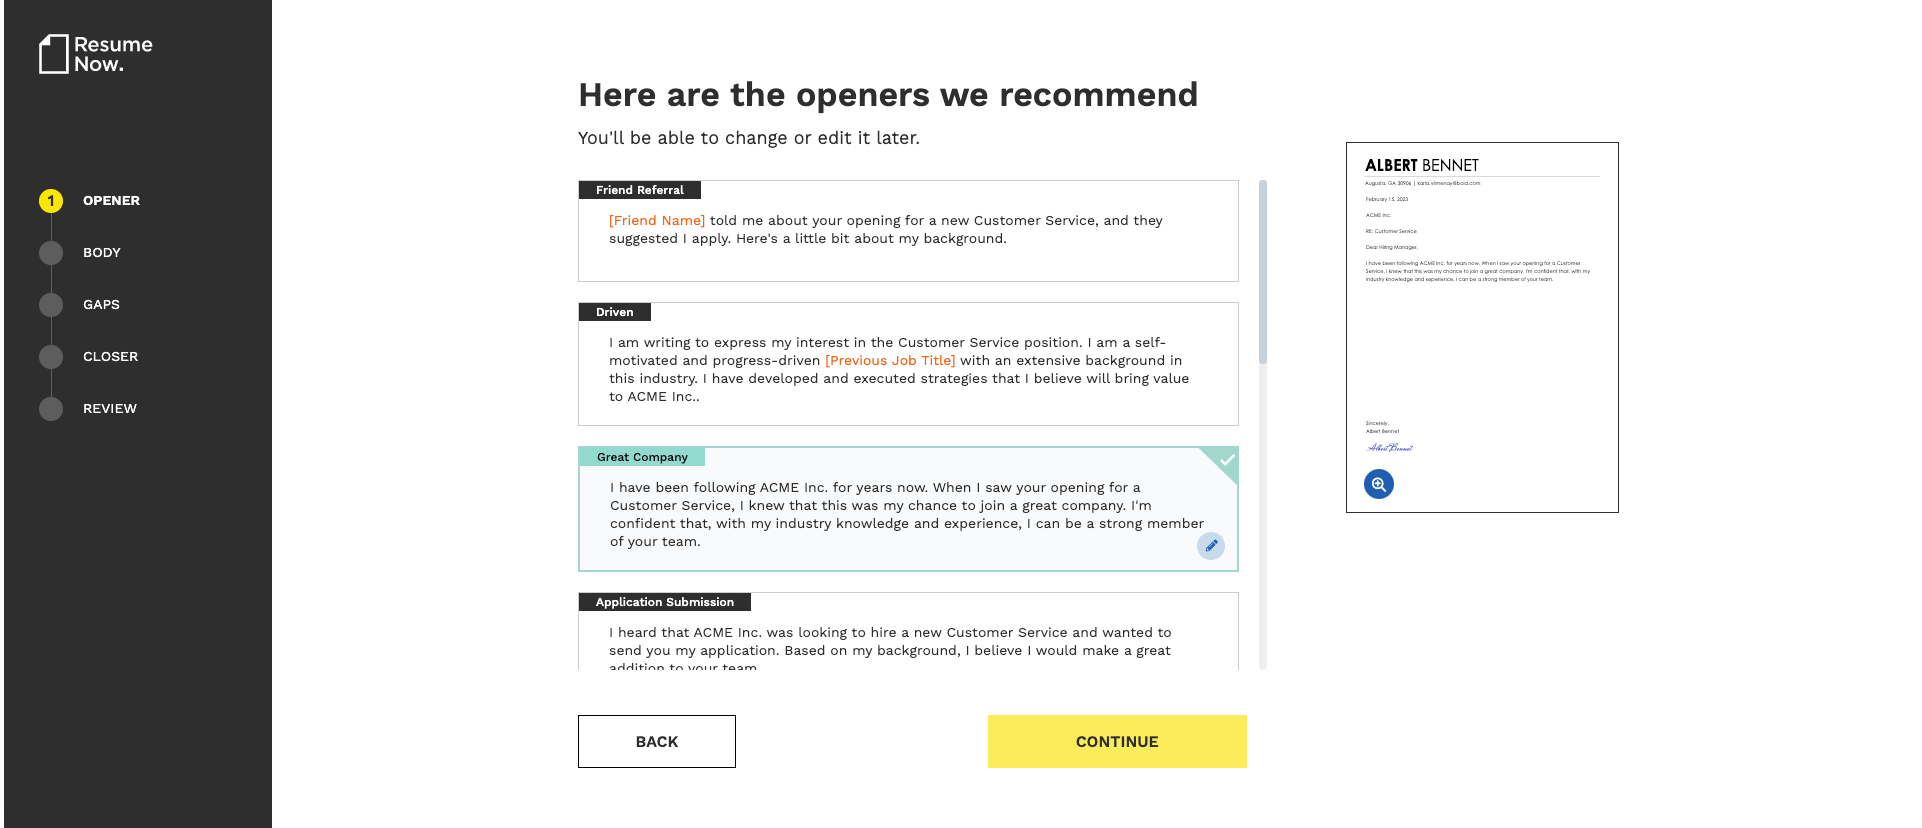Click the gray Closer step circle
Image resolution: width=1922 pixels, height=828 pixels.
coord(51,357)
